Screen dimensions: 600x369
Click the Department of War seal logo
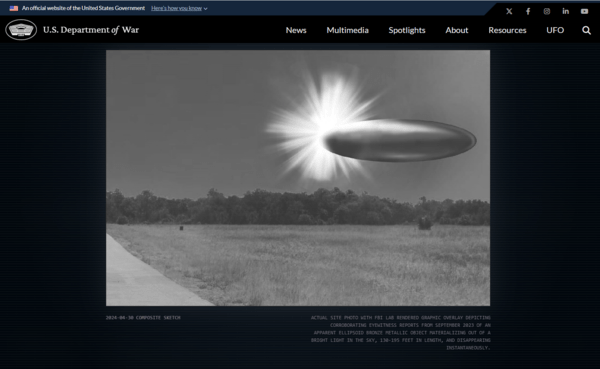[21, 29]
